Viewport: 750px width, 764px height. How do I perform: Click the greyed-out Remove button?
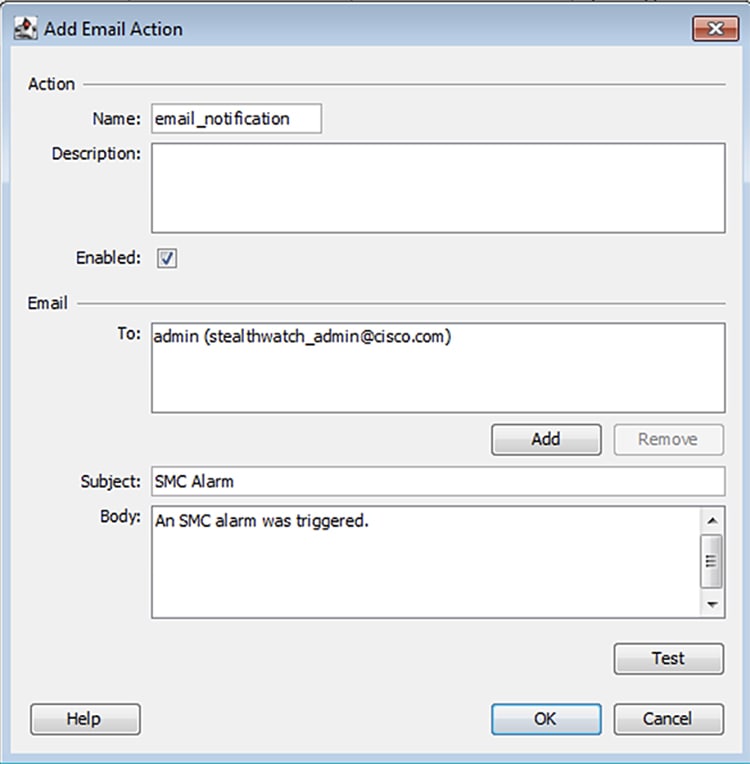click(669, 439)
